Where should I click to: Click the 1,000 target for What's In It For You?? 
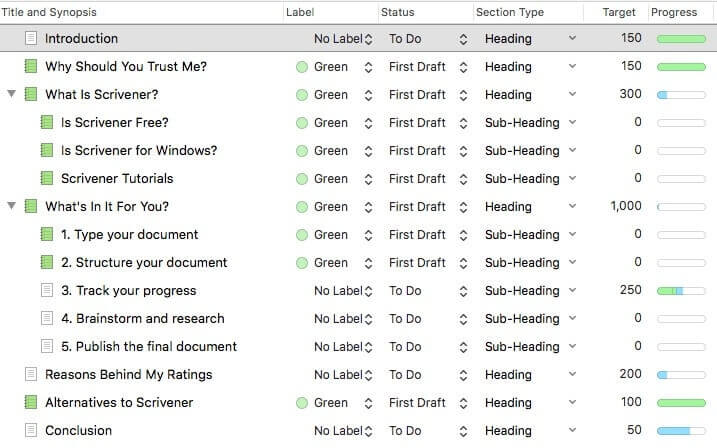626,206
